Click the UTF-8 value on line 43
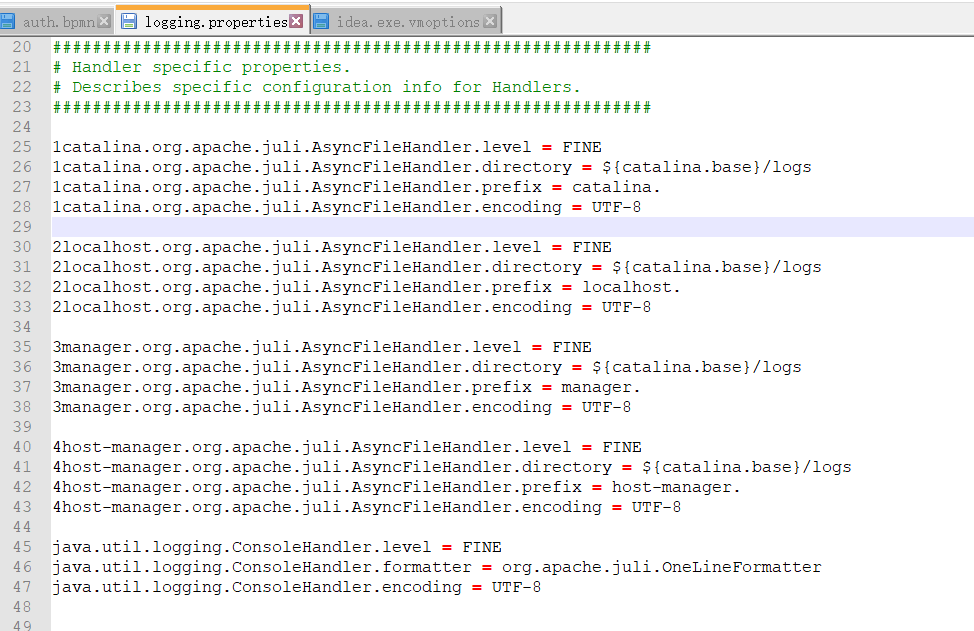974x631 pixels. tap(656, 507)
